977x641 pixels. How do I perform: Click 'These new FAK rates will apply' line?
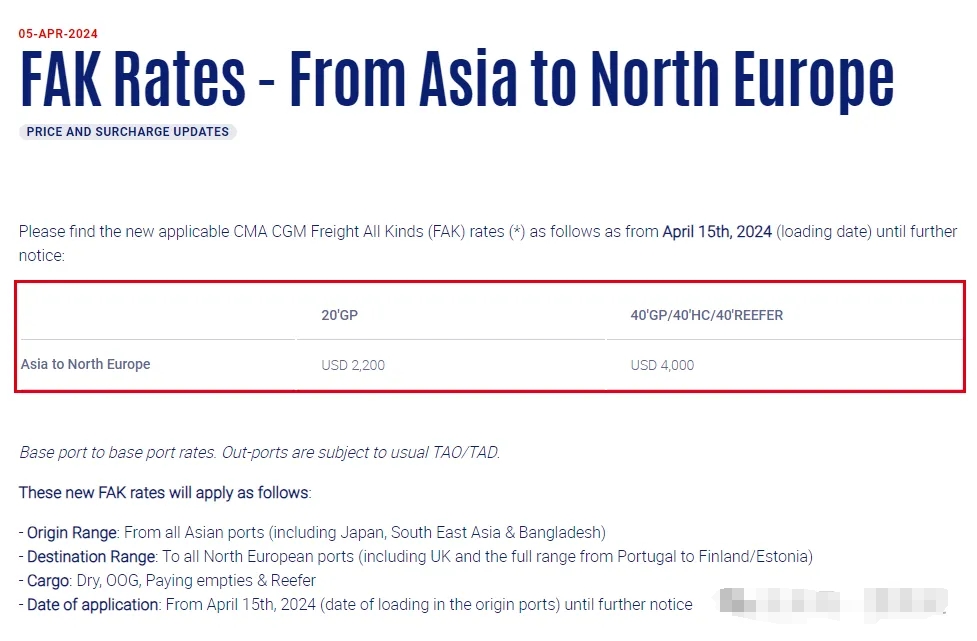(165, 492)
